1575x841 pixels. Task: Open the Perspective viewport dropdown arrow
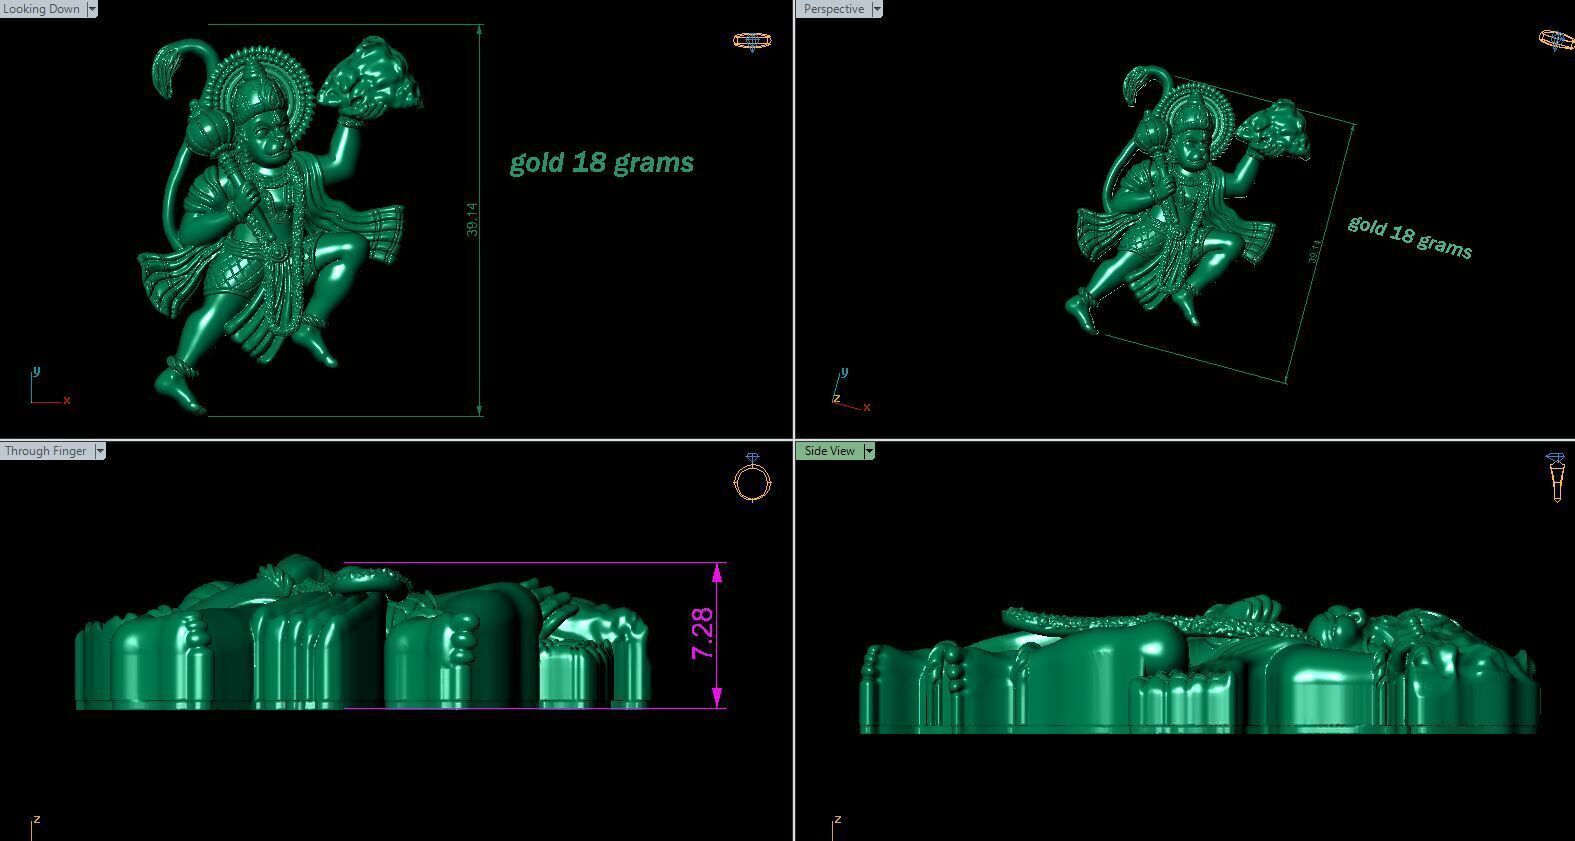(x=877, y=9)
